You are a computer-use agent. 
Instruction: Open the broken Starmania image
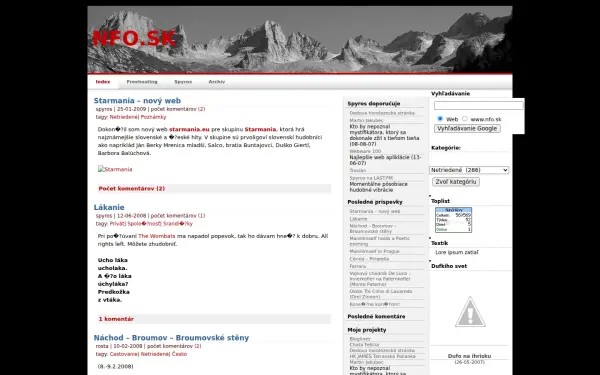tap(115, 169)
